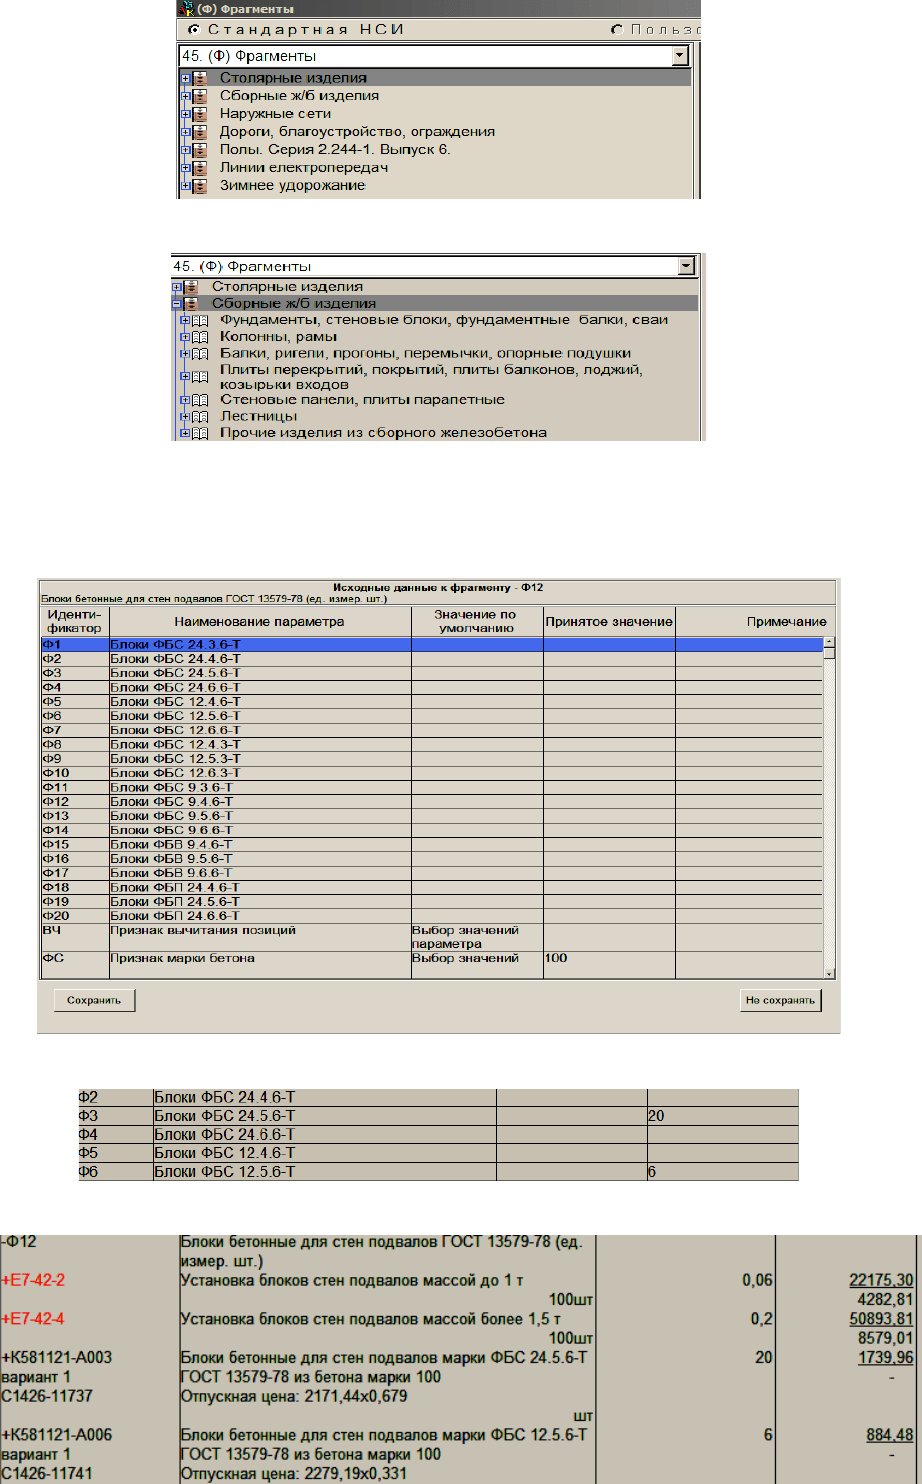Click the folder icon beside Зимнее удорожание
Screen dimensions: 922x1484
coord(200,186)
